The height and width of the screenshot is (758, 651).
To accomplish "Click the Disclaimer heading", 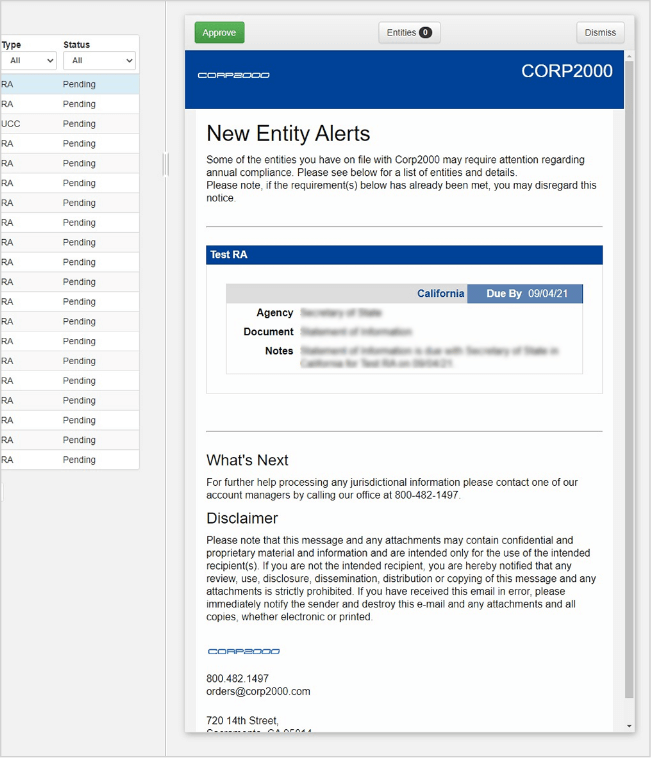I will pos(242,518).
